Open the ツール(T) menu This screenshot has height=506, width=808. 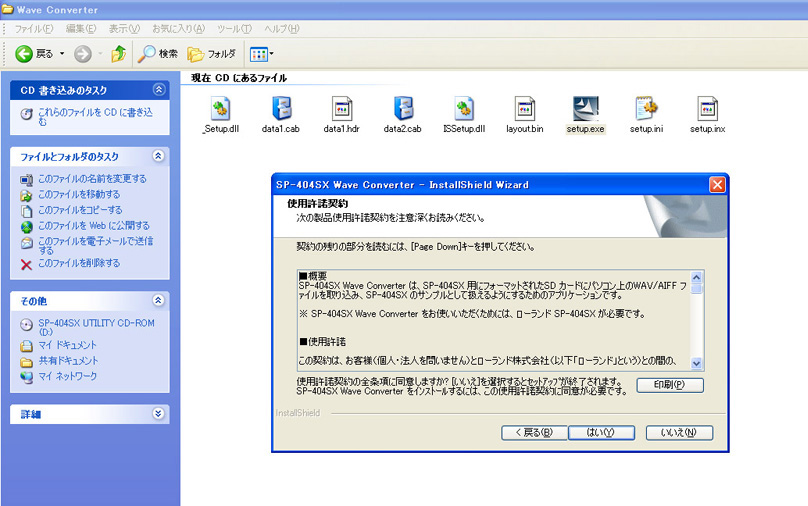(x=234, y=29)
